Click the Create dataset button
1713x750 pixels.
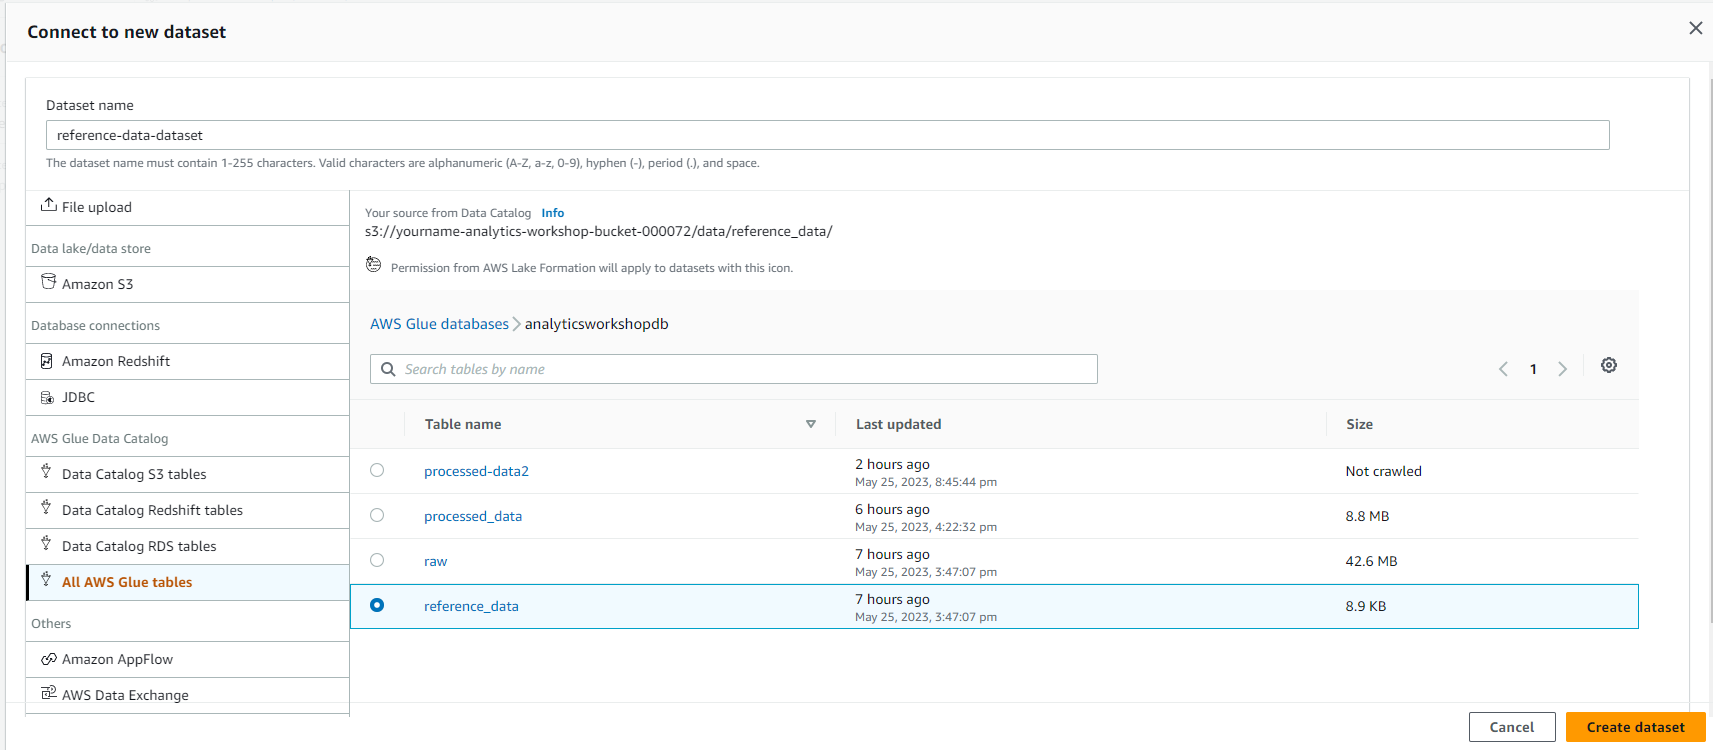point(1635,727)
